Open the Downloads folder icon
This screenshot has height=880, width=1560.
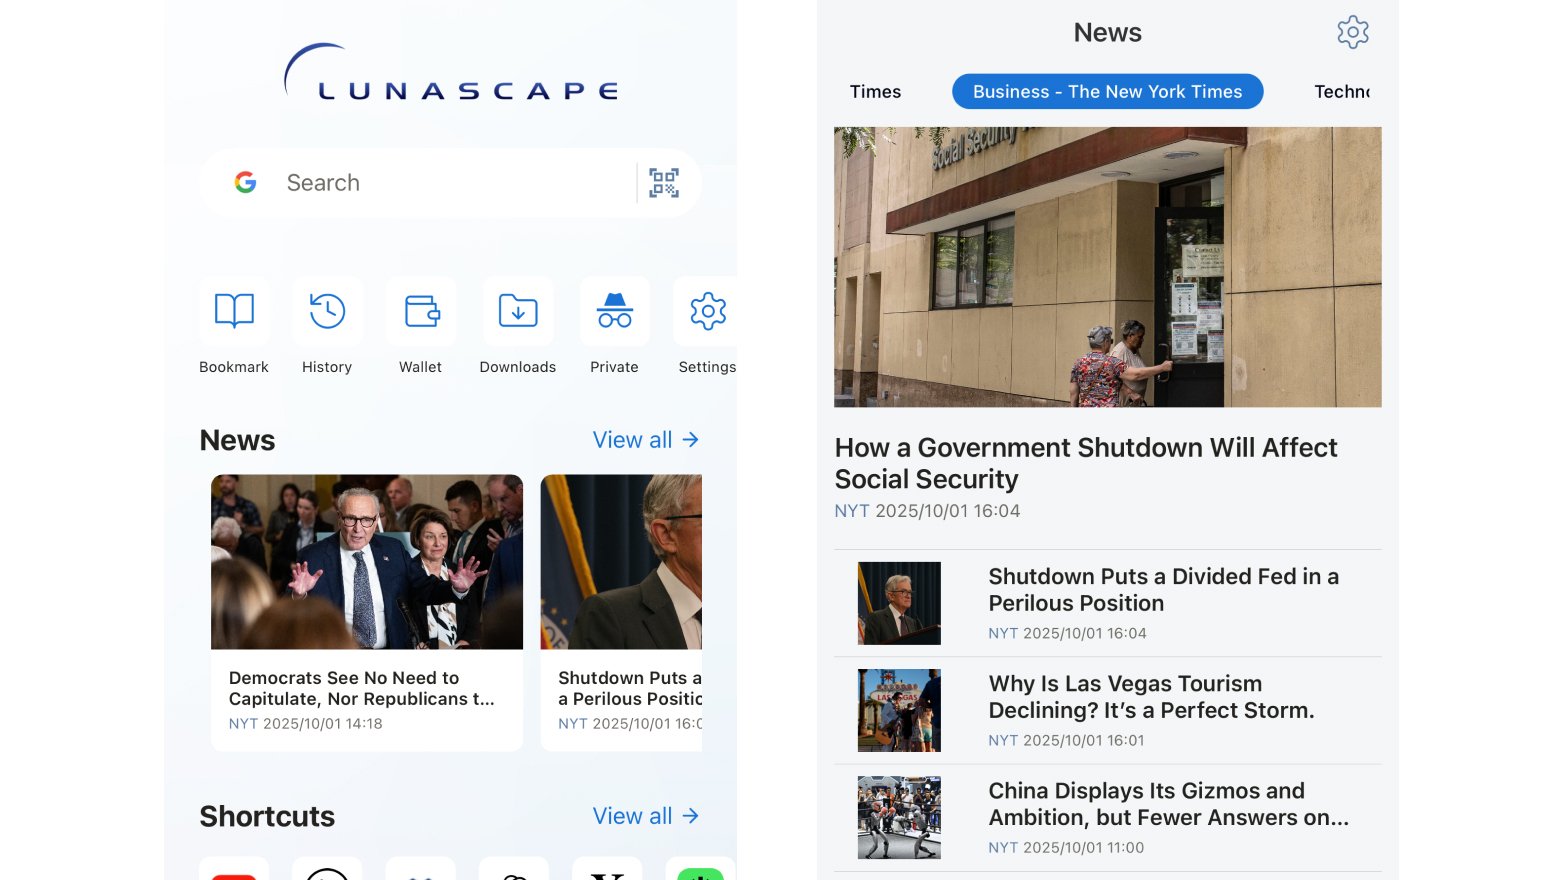pyautogui.click(x=518, y=312)
